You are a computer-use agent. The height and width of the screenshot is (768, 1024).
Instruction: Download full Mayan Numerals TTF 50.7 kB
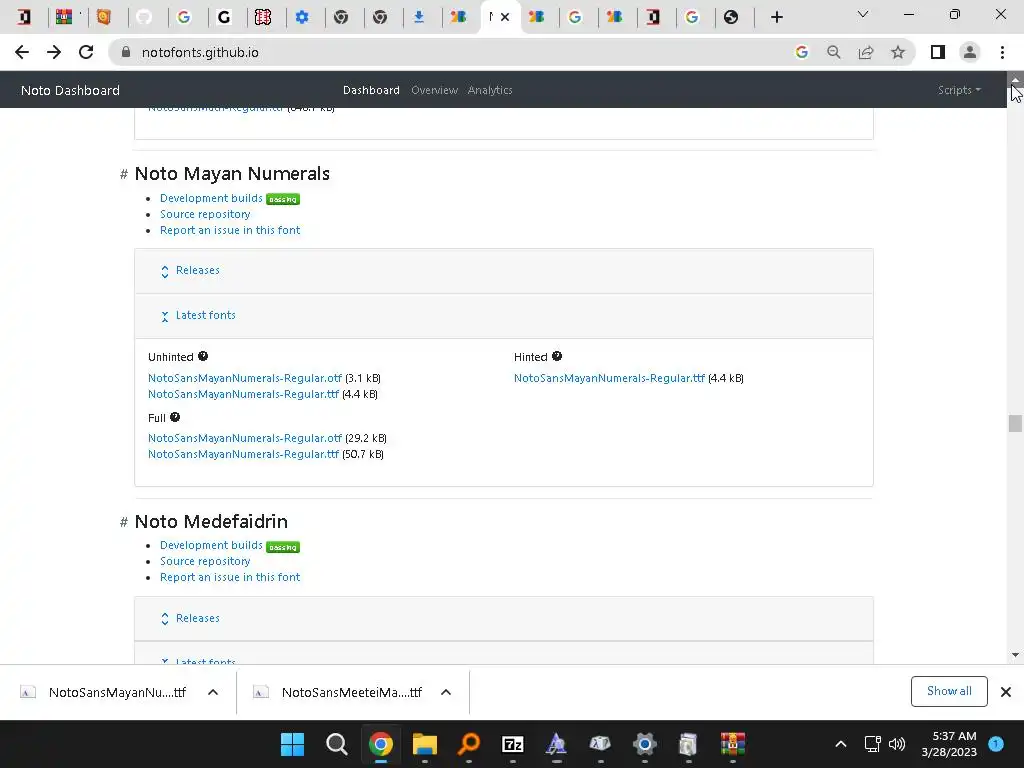(244, 454)
